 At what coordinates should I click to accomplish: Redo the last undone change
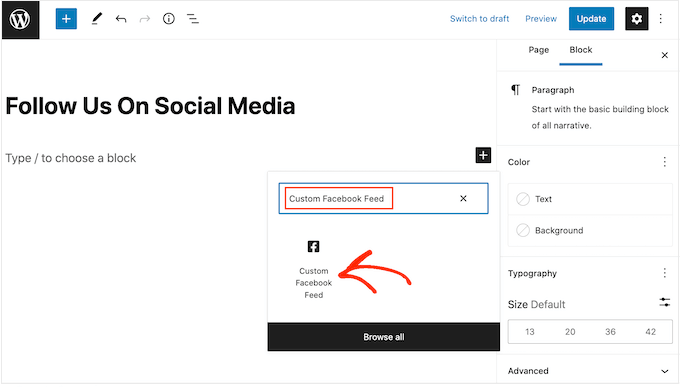click(x=144, y=19)
